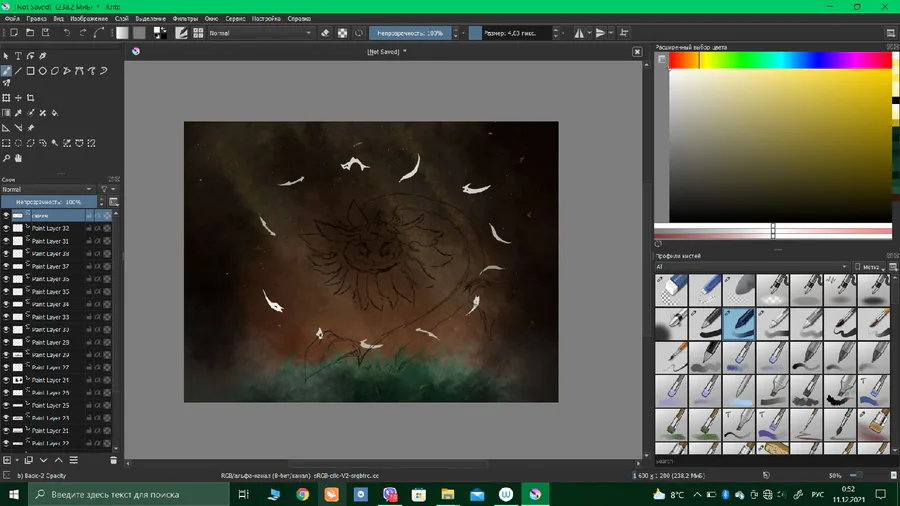This screenshot has height=506, width=900.
Task: Open the Файл menu
Action: [12, 19]
